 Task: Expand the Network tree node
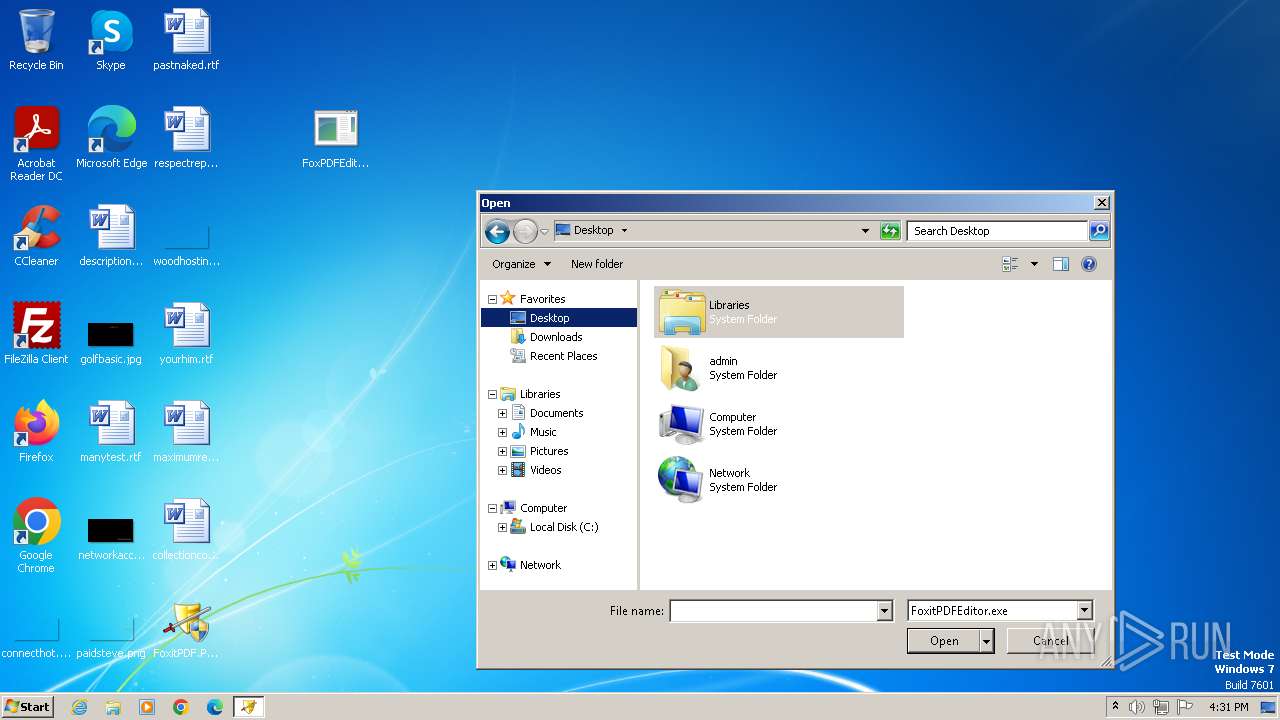492,565
